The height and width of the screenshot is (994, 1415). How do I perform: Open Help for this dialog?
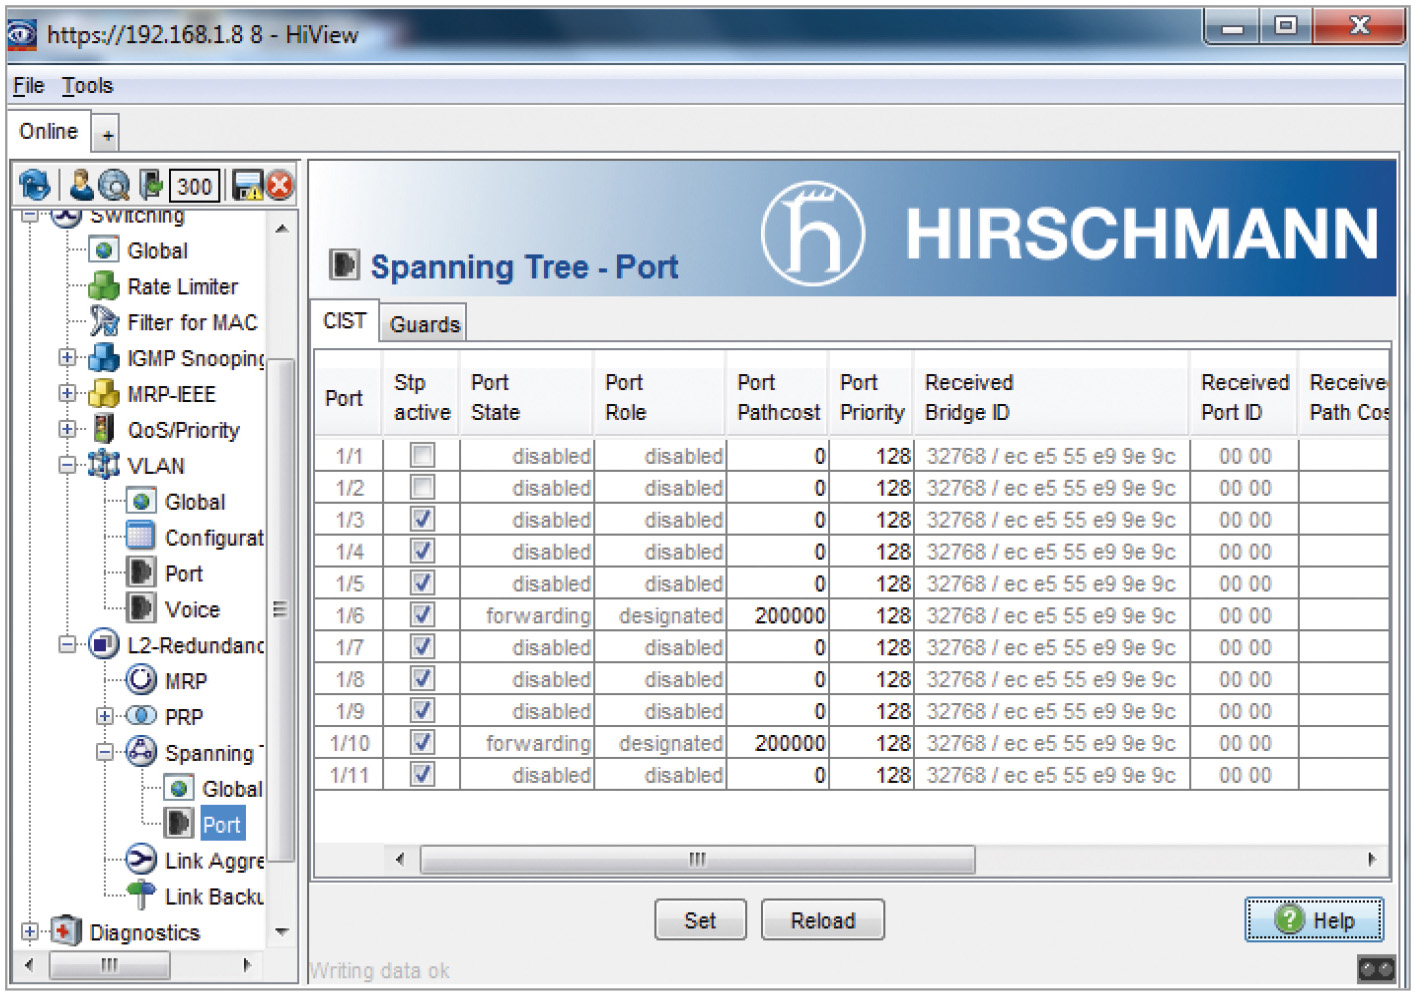1314,919
